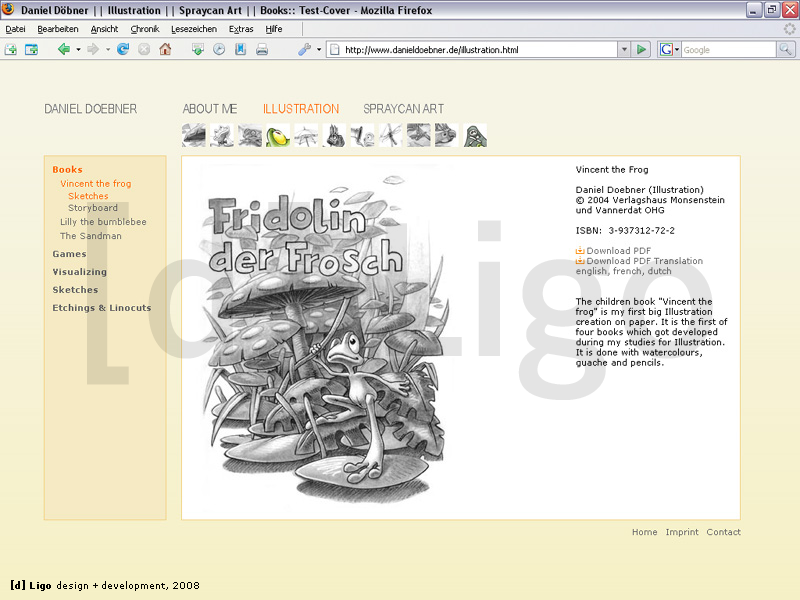The image size is (800, 600).
Task: Open the ABOUT ME section
Action: tap(210, 109)
